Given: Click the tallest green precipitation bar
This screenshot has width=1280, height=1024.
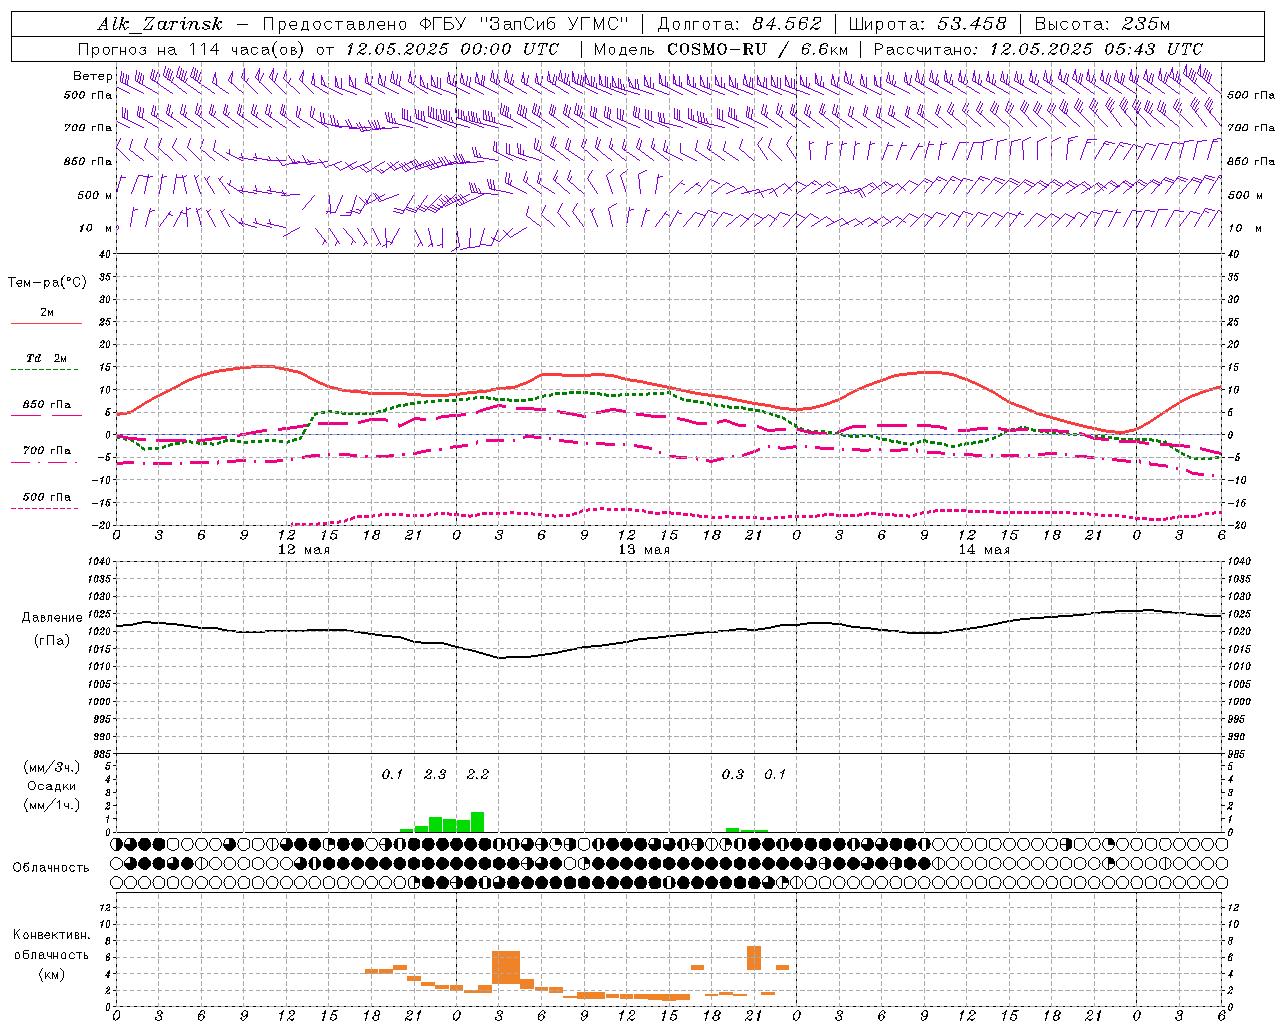Looking at the screenshot, I should pos(477,822).
